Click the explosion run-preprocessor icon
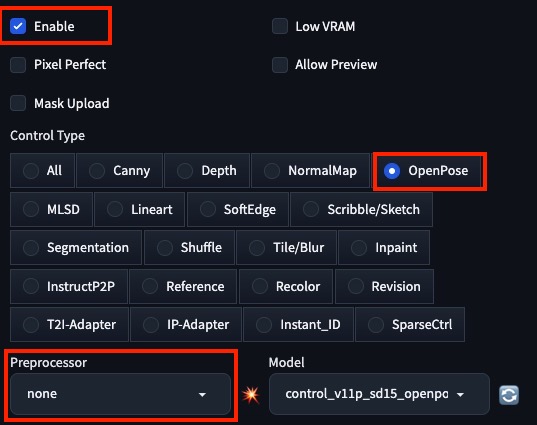The image size is (537, 425). pyautogui.click(x=251, y=394)
